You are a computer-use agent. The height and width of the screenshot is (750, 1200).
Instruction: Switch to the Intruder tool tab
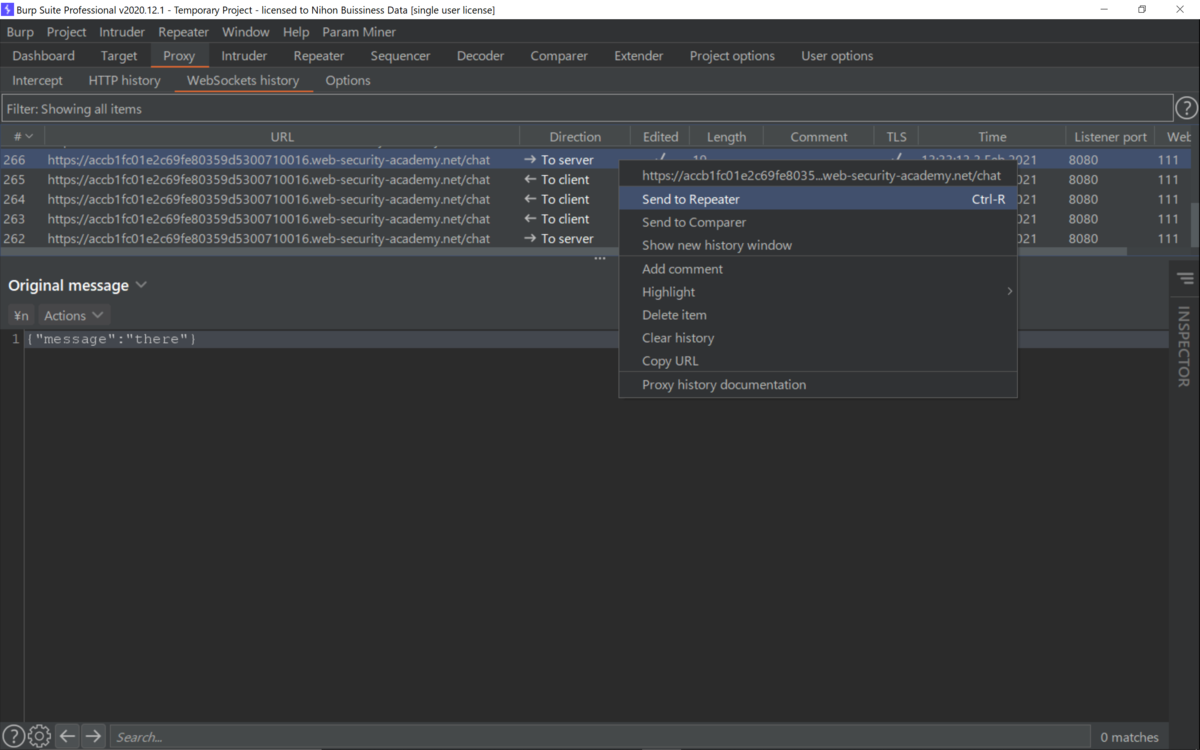244,56
